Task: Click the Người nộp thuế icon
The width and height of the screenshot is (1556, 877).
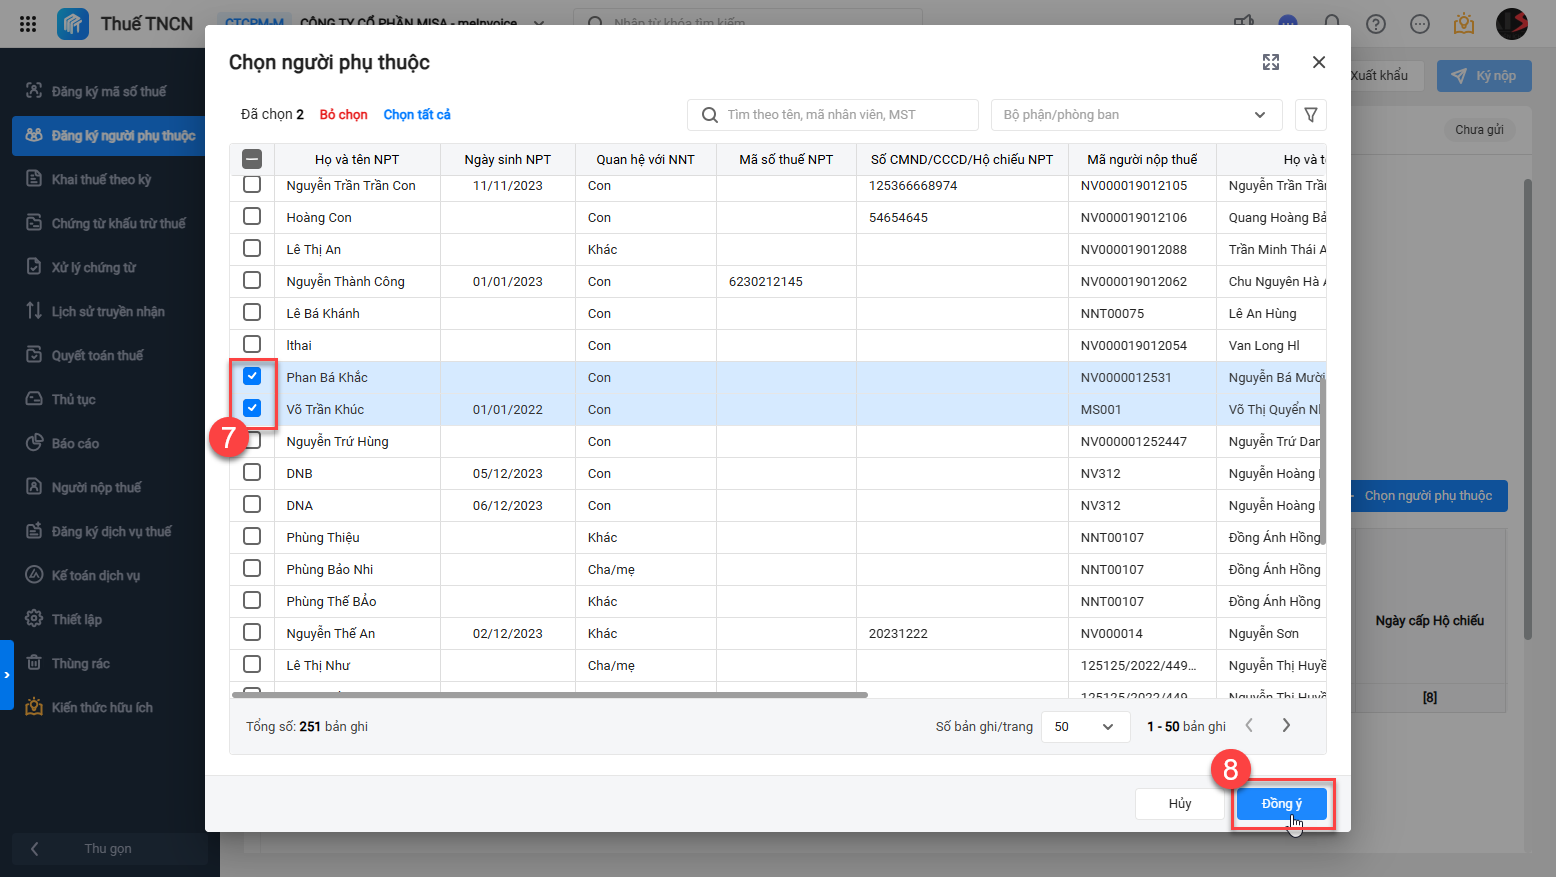Action: tap(34, 487)
